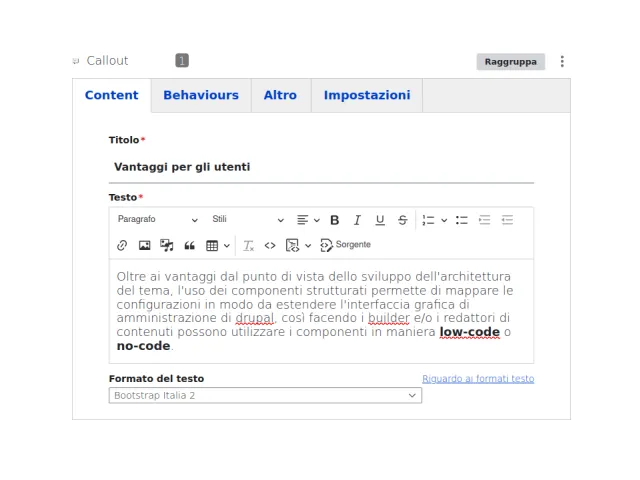Screen dimensions: 640x480
Task: Click the Formato del testo label
Action: point(156,379)
